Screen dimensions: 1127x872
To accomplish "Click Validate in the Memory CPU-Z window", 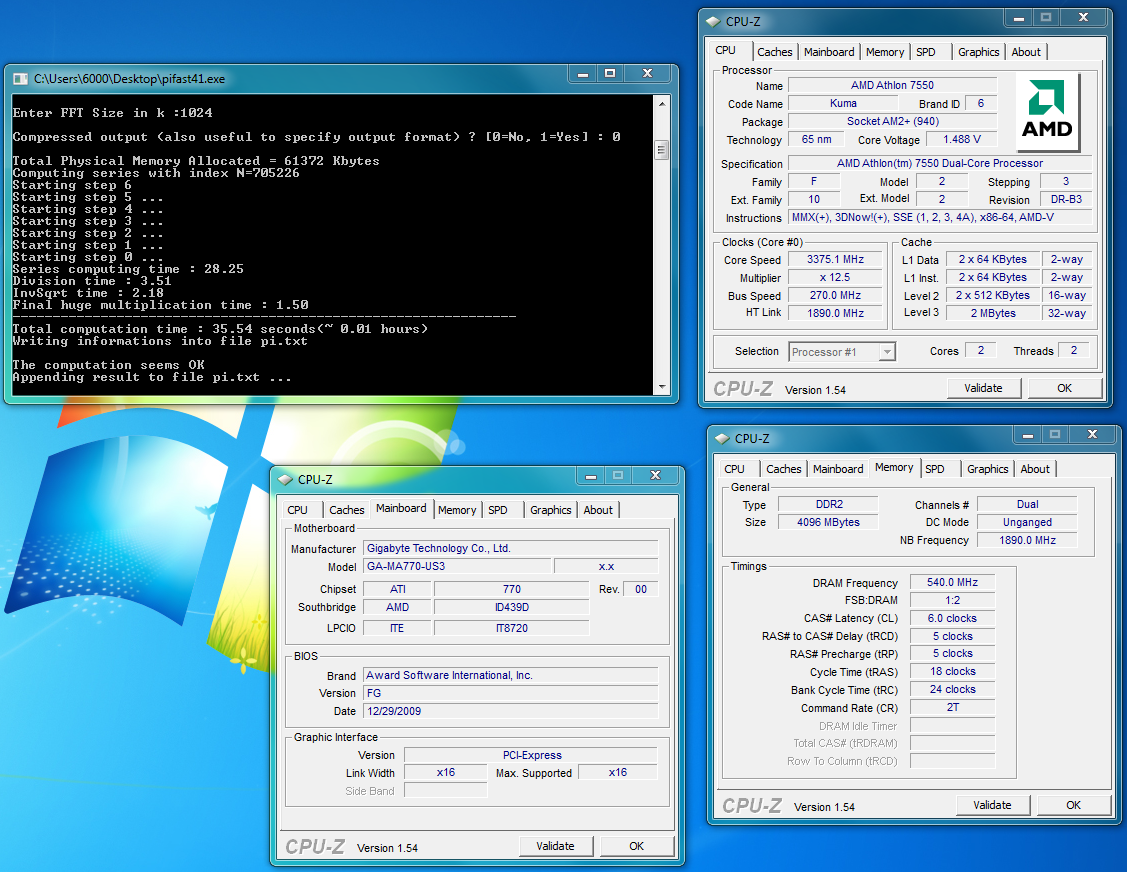I will (x=992, y=805).
